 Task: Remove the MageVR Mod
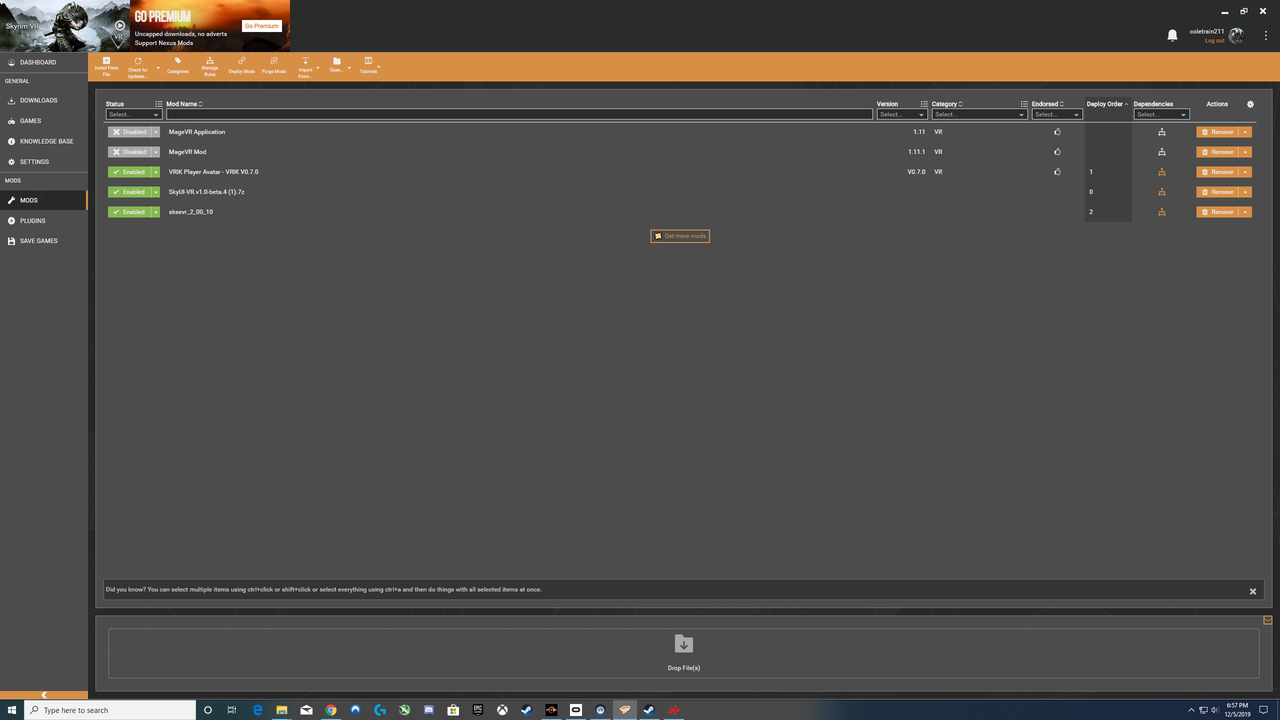[x=1217, y=152]
